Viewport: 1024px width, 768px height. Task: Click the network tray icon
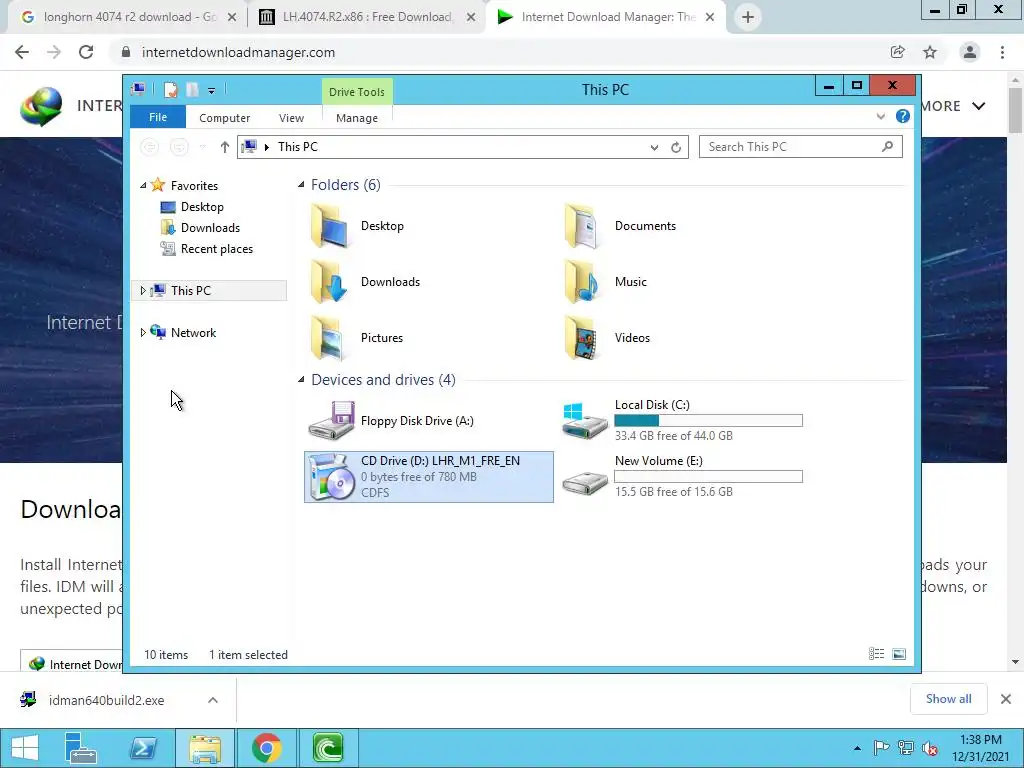[906, 748]
